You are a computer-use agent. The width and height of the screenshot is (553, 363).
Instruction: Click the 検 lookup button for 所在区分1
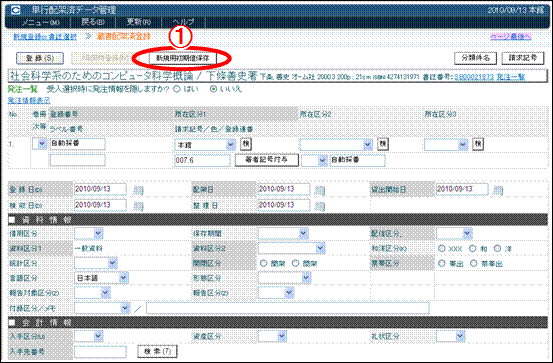pos(246,144)
